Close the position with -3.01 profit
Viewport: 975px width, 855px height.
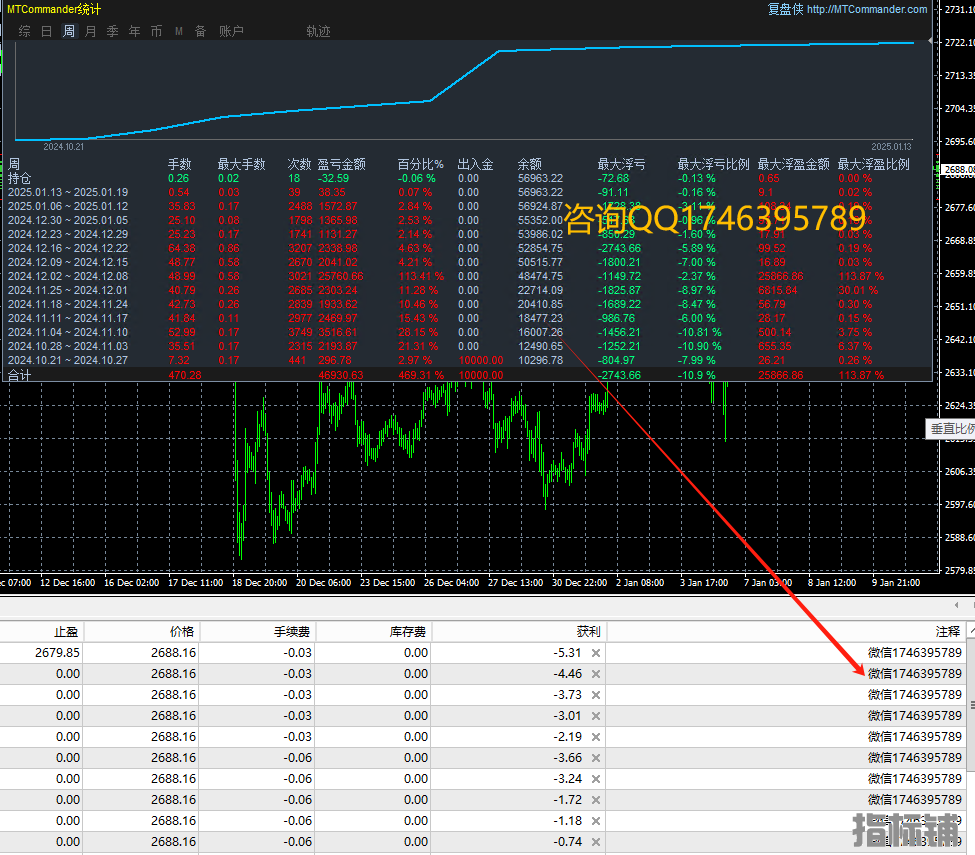pos(596,716)
